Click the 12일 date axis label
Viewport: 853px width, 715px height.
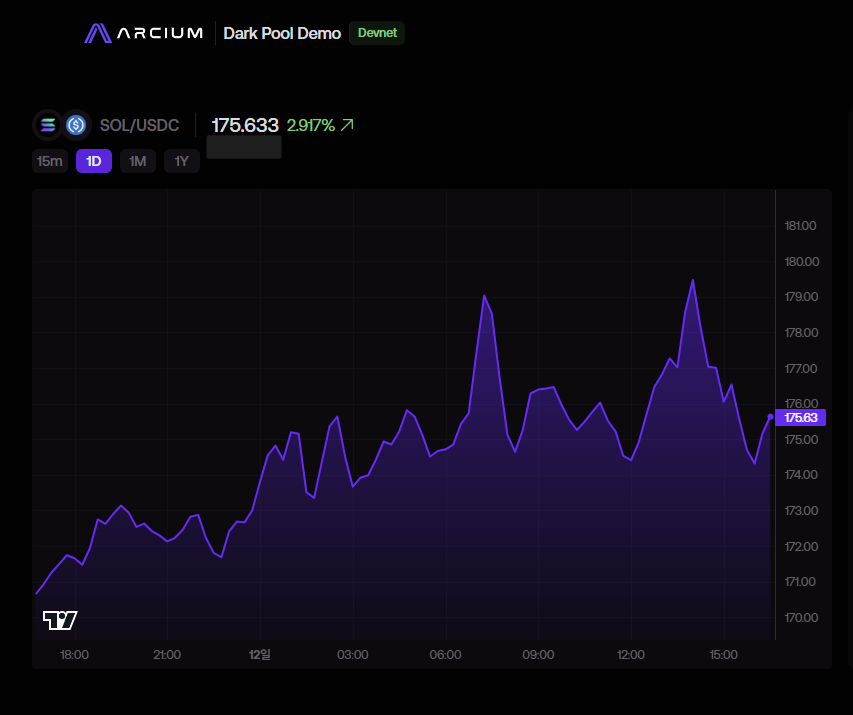tap(259, 655)
